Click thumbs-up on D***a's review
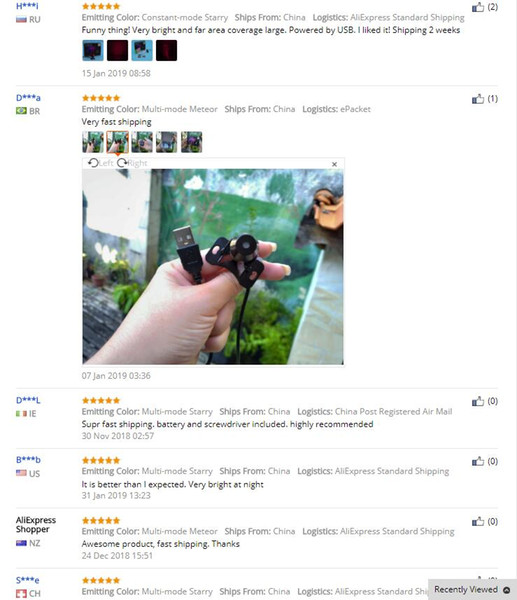The height and width of the screenshot is (600, 517). (x=478, y=99)
